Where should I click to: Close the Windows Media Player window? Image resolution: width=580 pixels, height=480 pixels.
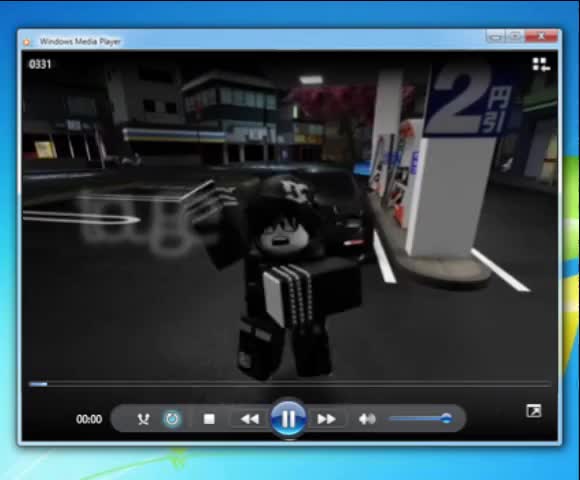541,36
